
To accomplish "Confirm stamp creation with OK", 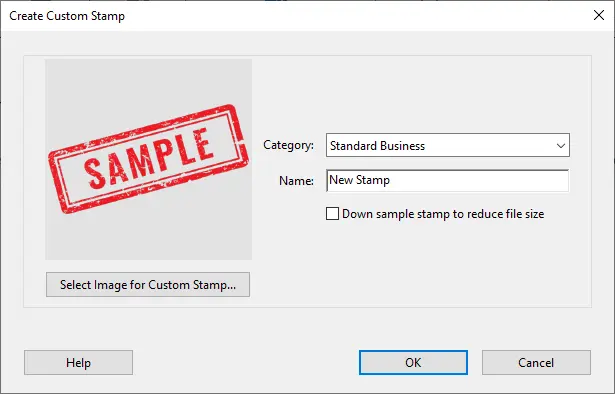I will [413, 363].
